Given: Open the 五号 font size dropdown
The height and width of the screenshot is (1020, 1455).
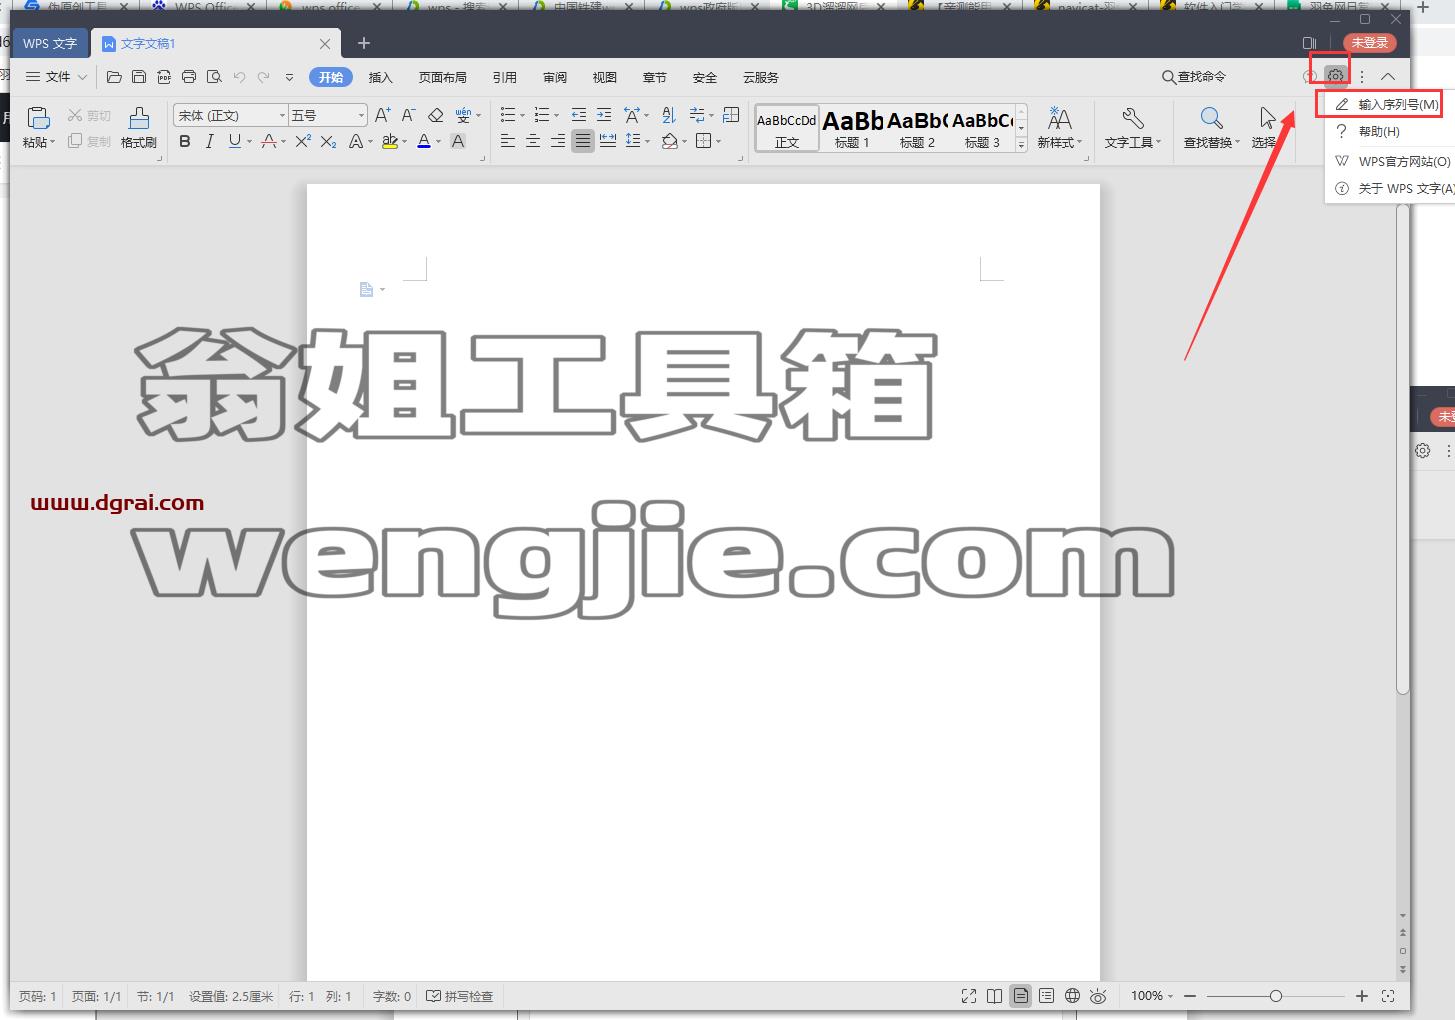Looking at the screenshot, I should coord(361,116).
